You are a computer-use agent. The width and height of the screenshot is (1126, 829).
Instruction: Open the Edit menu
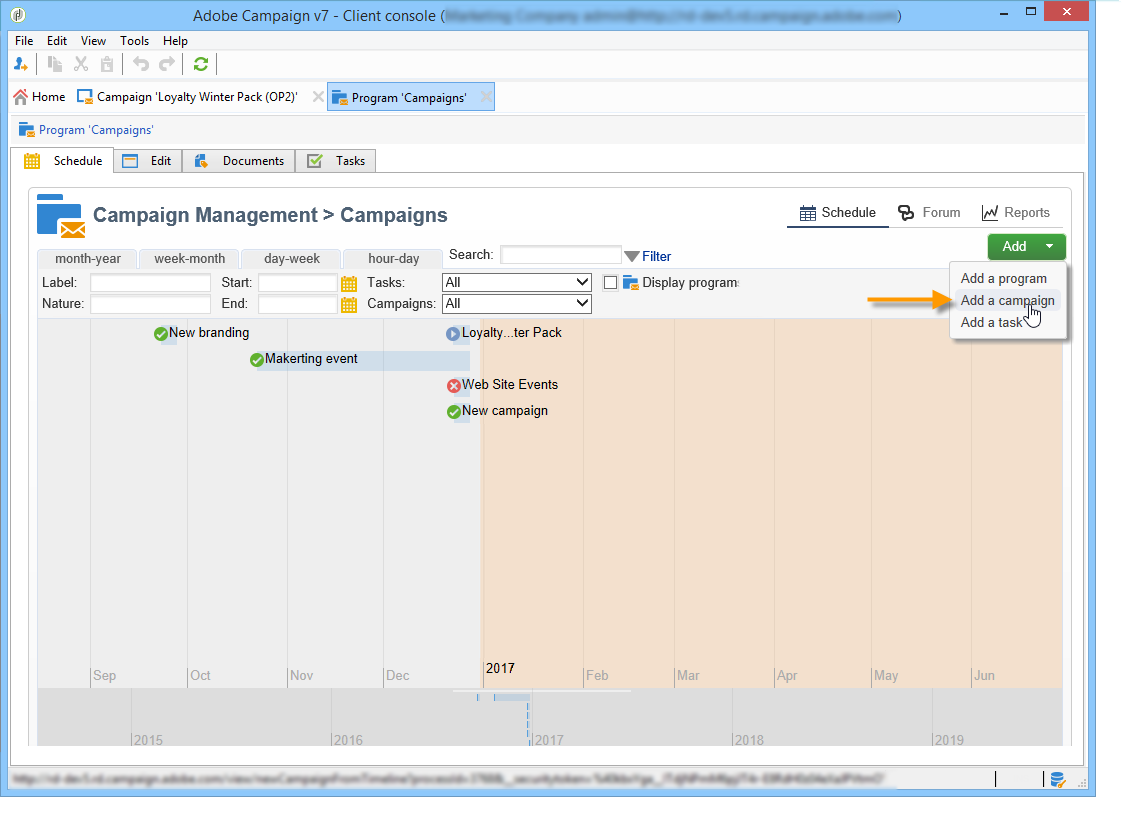click(57, 41)
